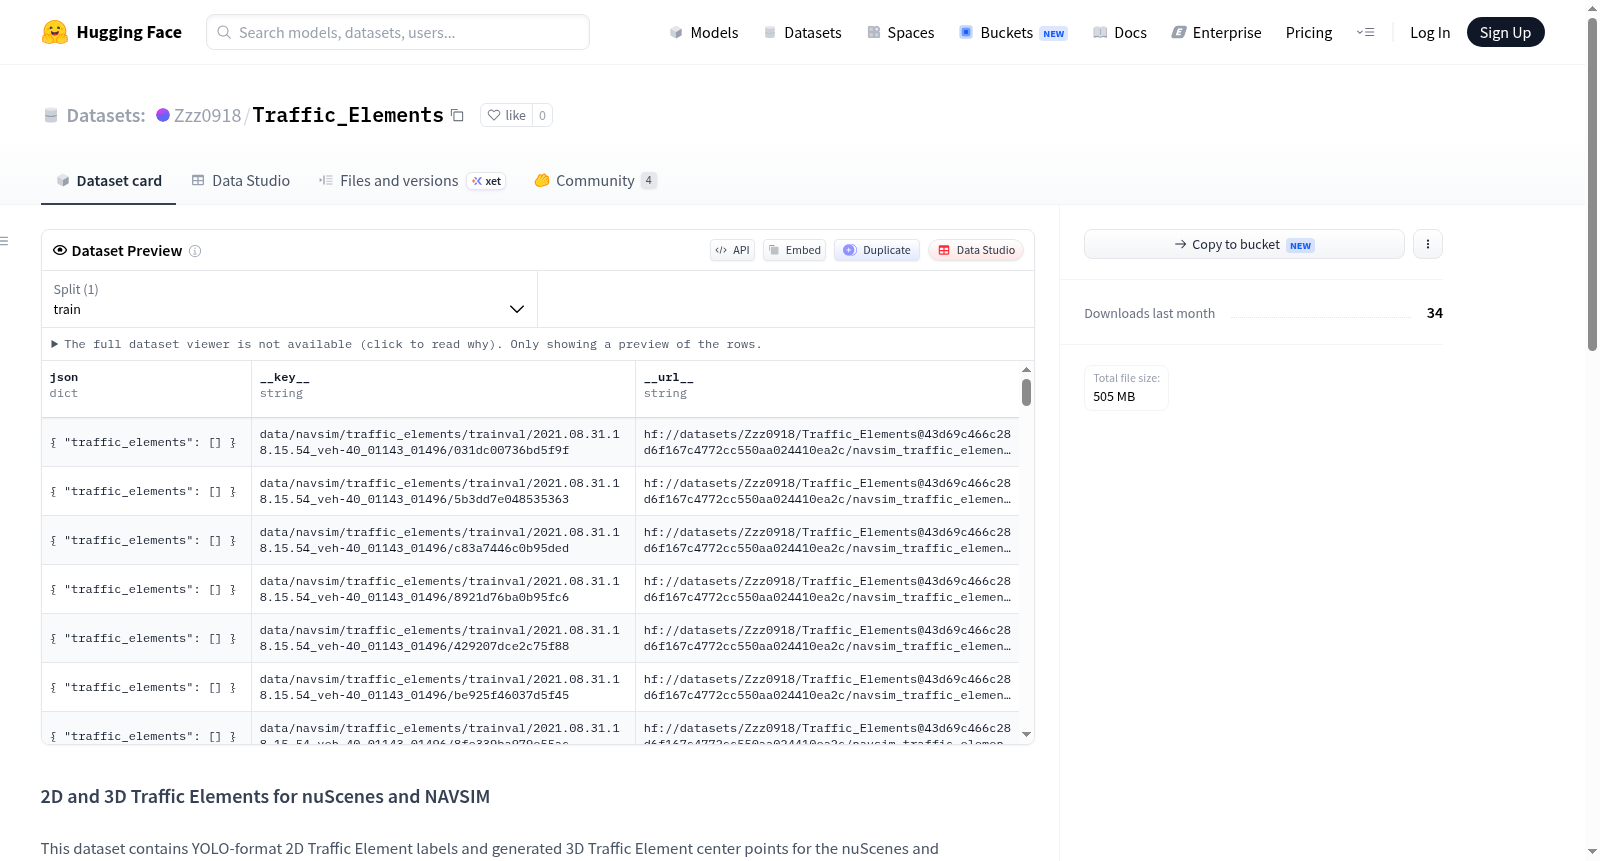
Task: Open the Files and versions tab
Action: 412,181
